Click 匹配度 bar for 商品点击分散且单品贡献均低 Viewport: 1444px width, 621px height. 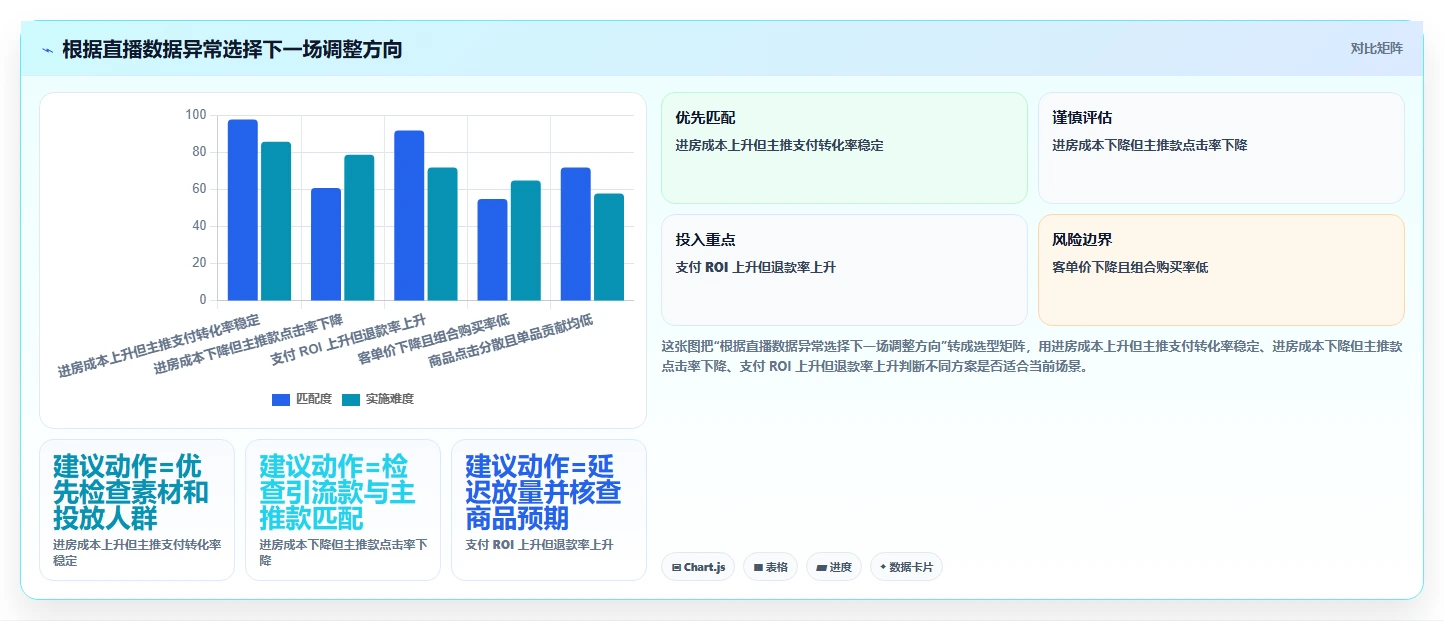click(576, 234)
